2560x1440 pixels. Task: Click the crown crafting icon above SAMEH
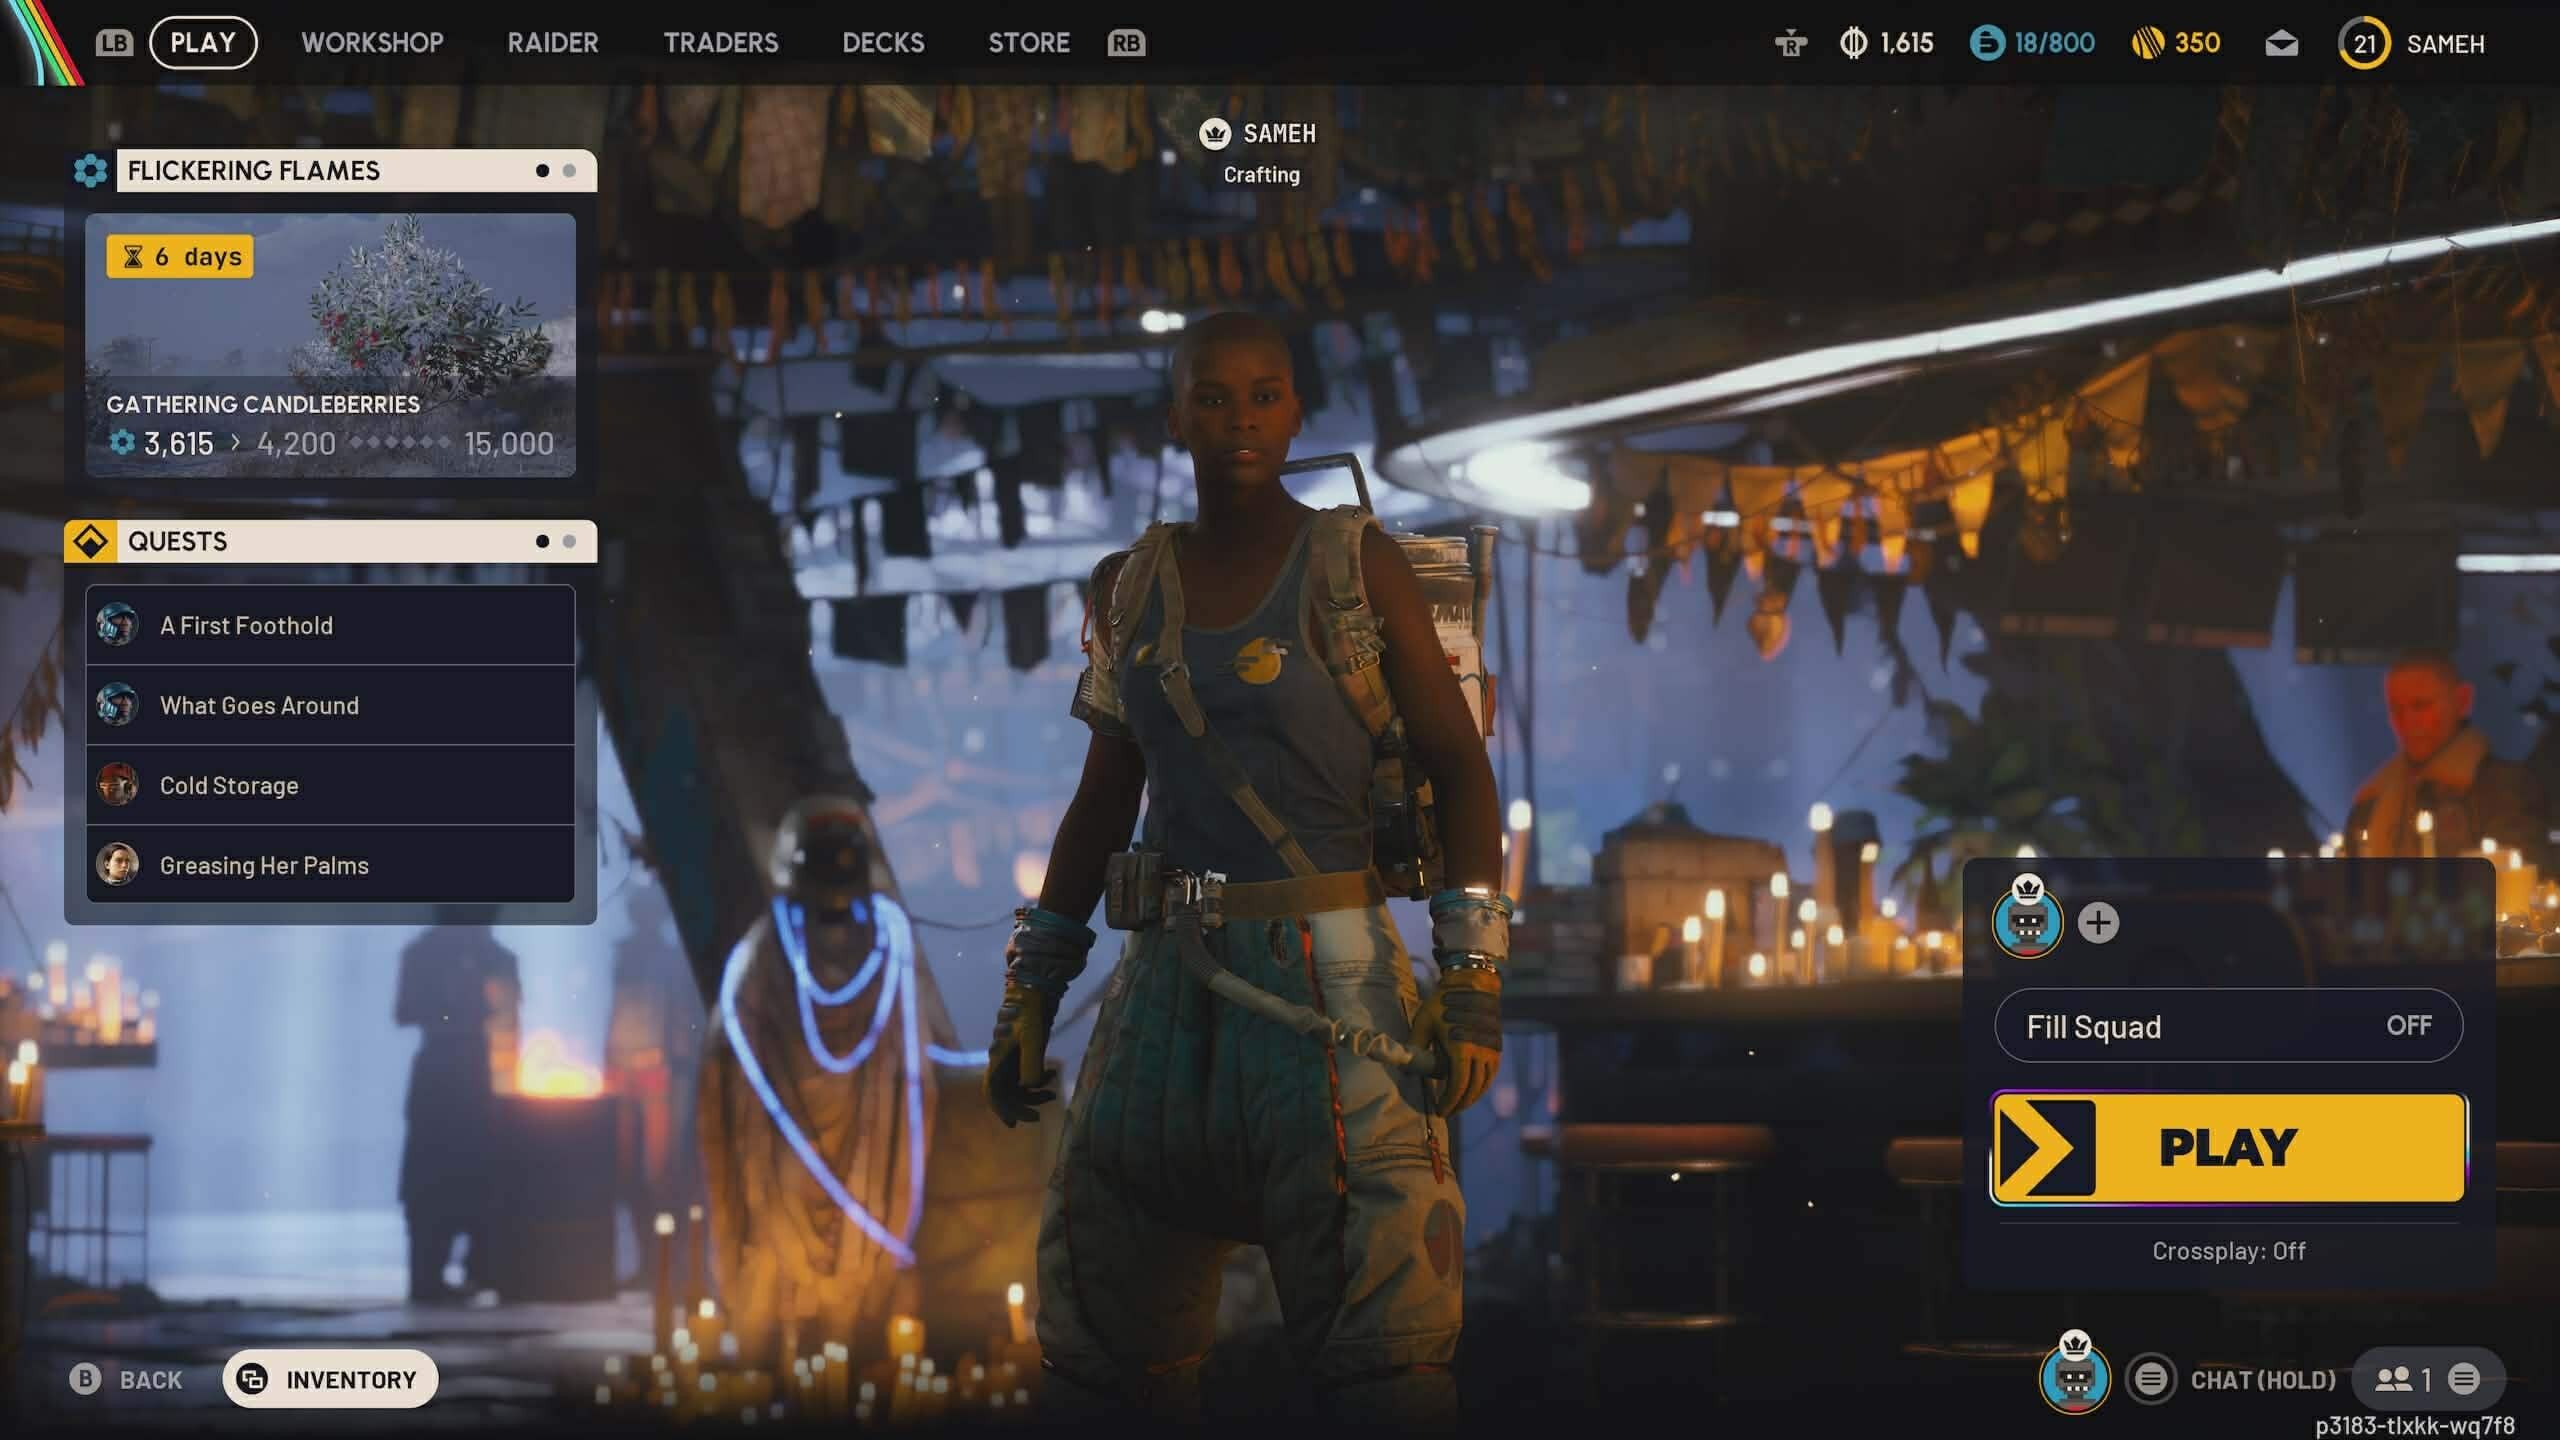coord(1213,134)
